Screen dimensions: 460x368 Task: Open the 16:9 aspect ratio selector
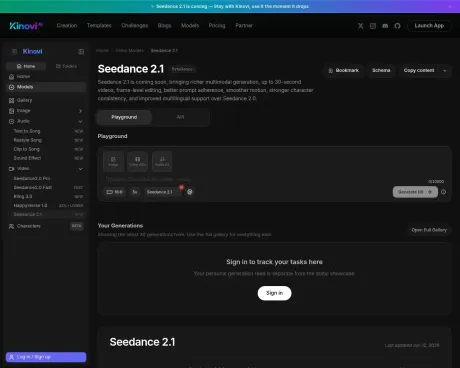(x=114, y=192)
